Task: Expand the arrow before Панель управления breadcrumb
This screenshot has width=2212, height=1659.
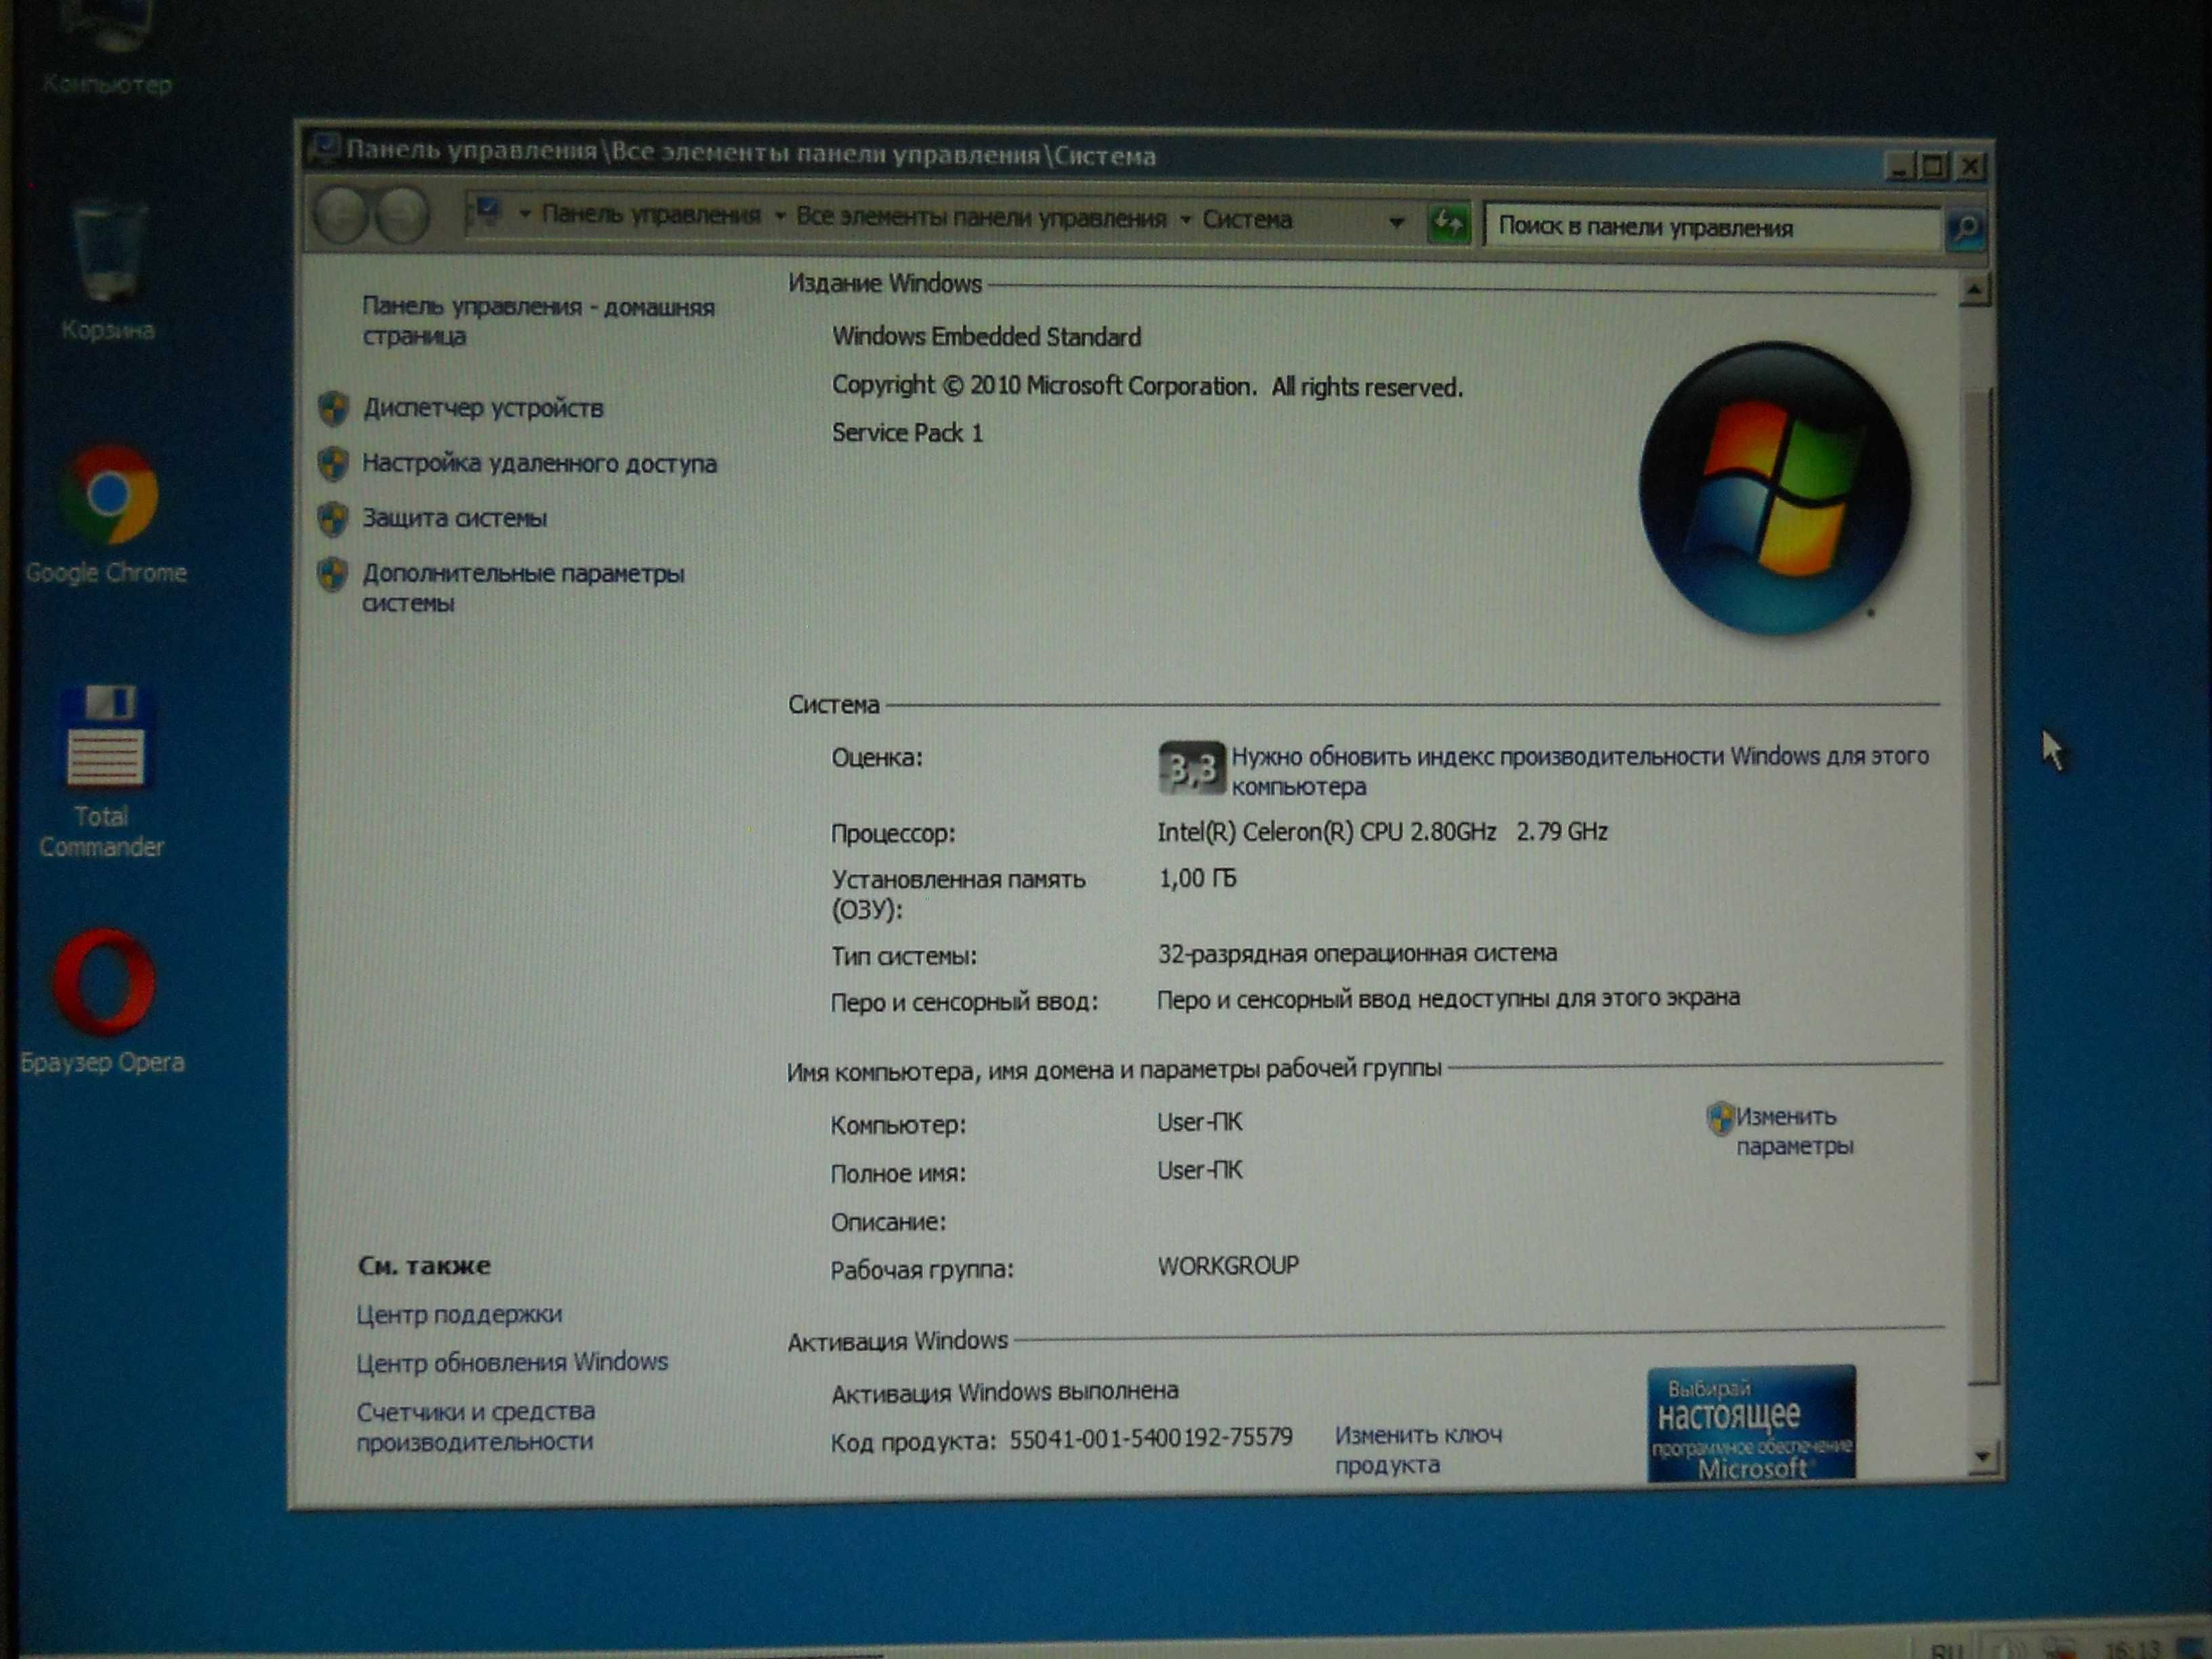Action: pos(524,214)
